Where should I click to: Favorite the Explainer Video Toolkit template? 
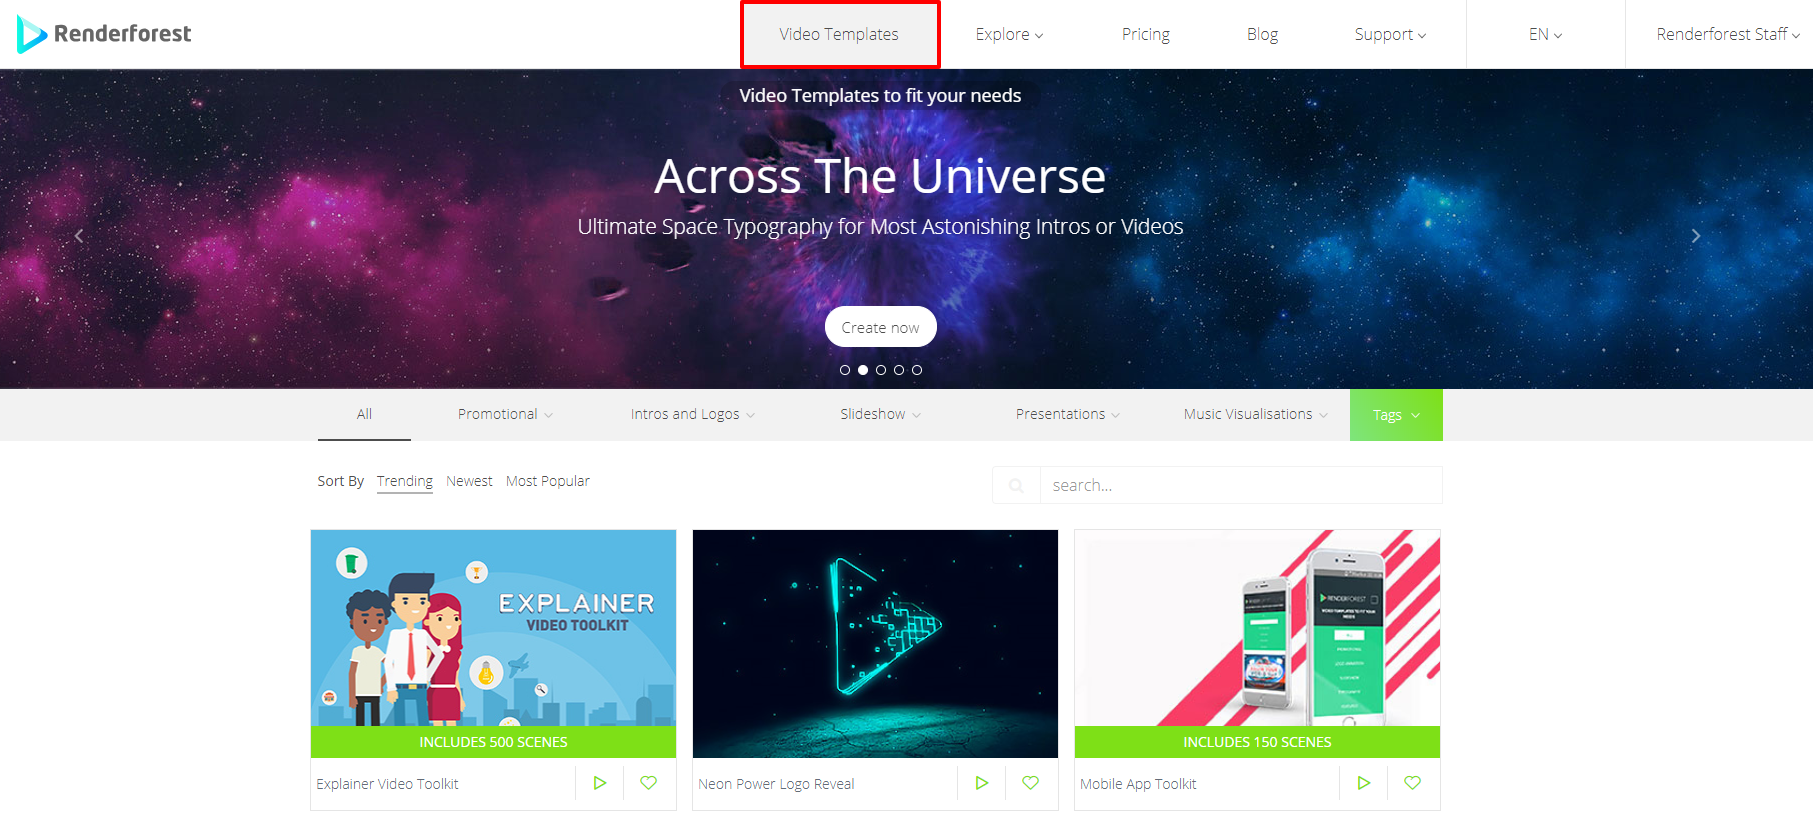[649, 783]
